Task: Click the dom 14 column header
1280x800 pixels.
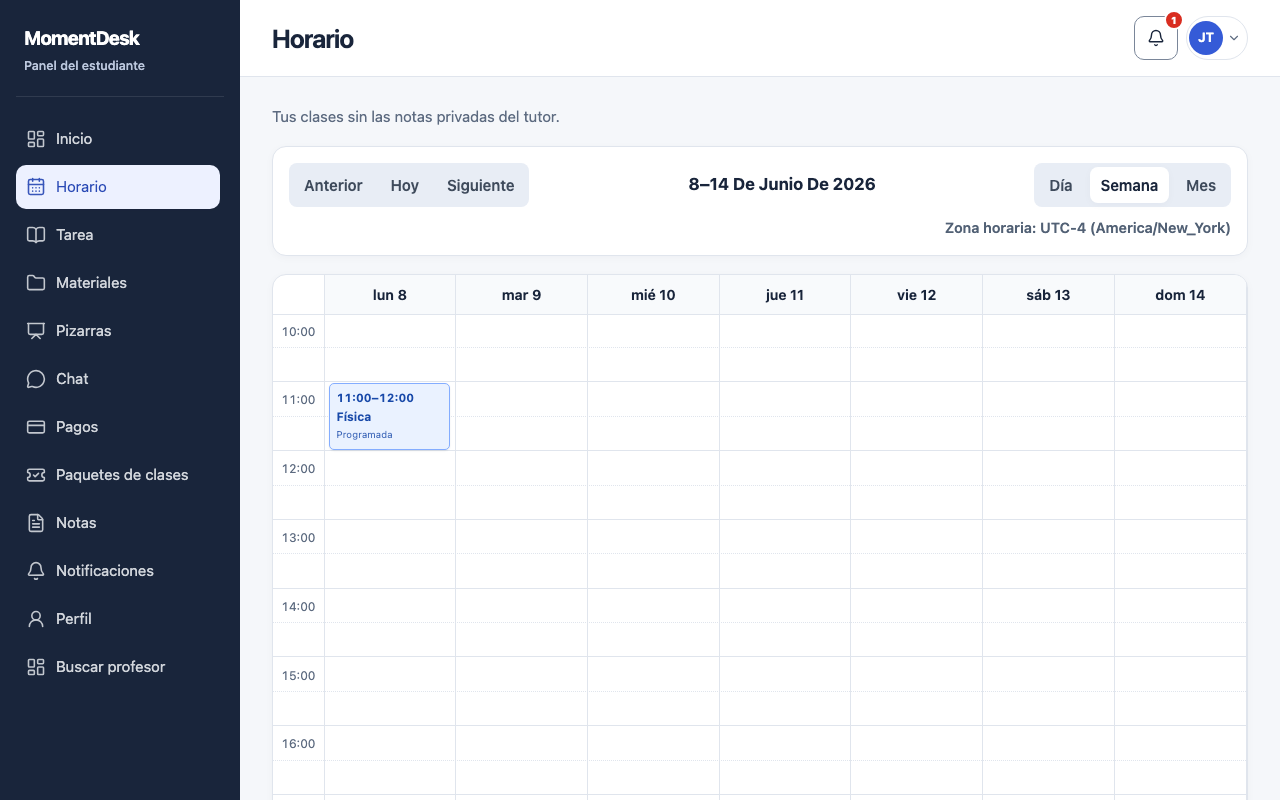Action: (x=1180, y=295)
